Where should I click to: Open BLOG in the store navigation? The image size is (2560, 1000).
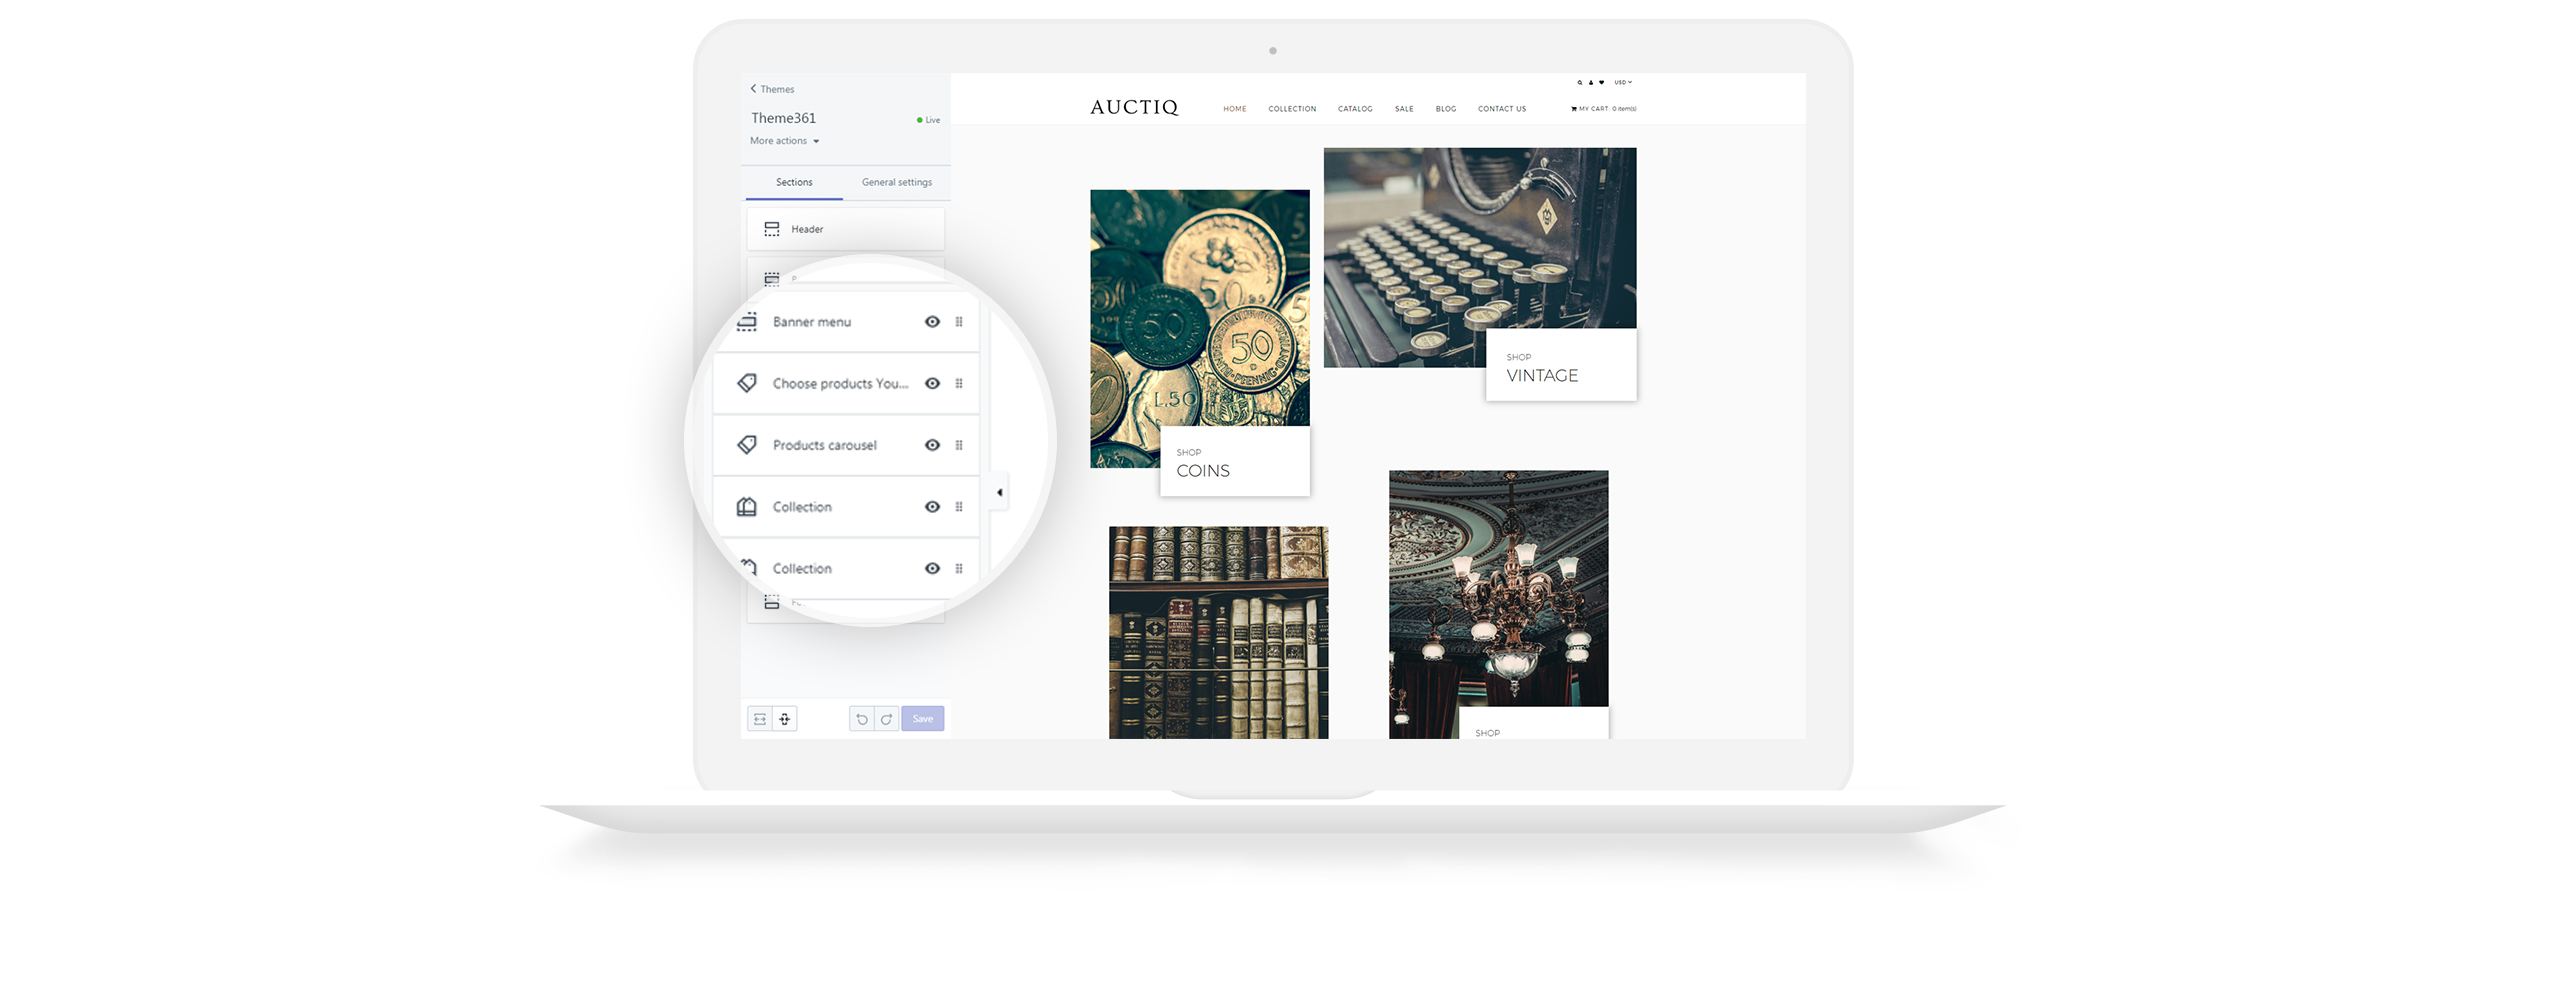click(x=1446, y=109)
